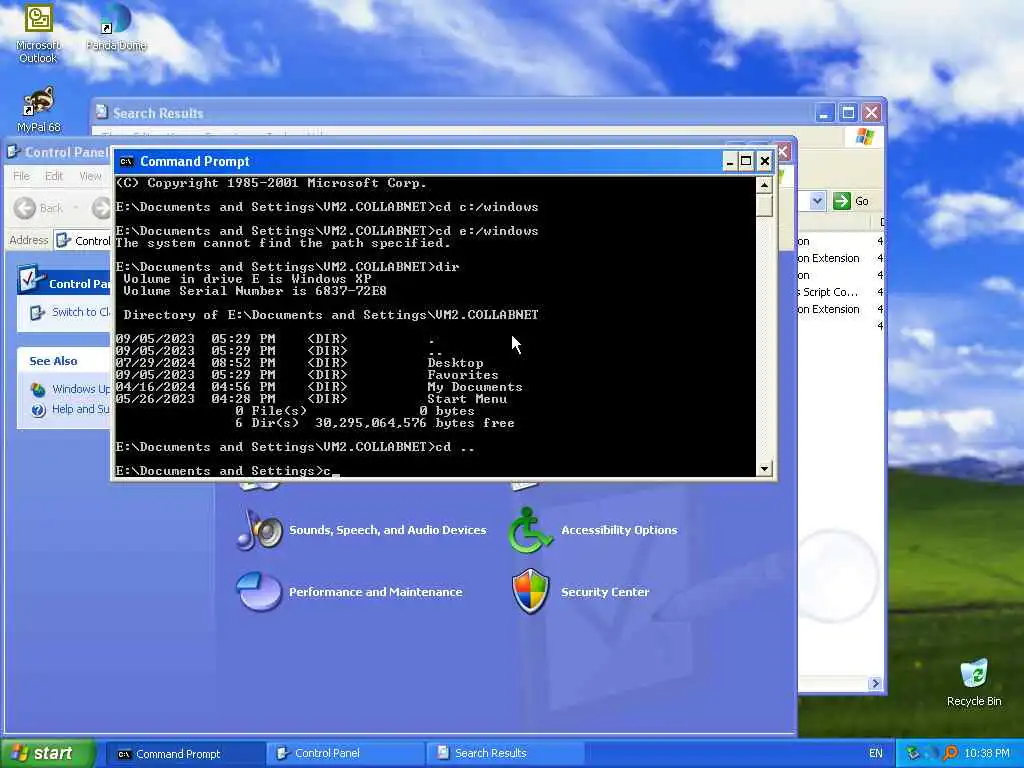Click the Help and Support link in See Also
Viewport: 1024px width, 768px height.
click(x=80, y=409)
